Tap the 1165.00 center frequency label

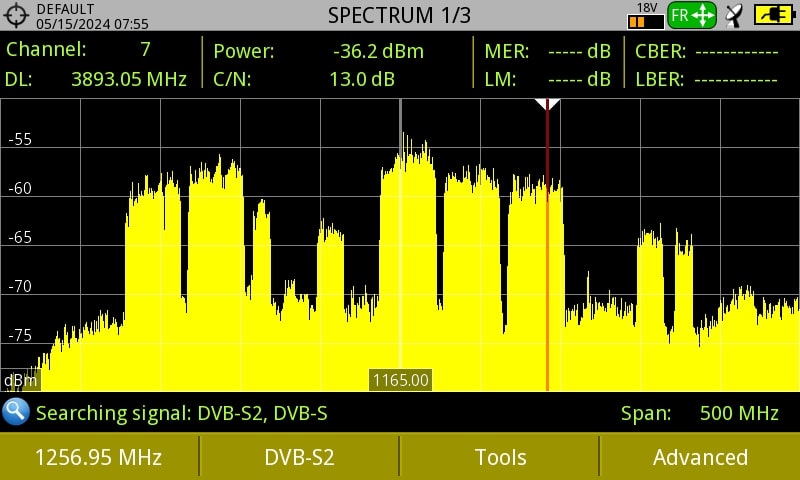click(401, 380)
